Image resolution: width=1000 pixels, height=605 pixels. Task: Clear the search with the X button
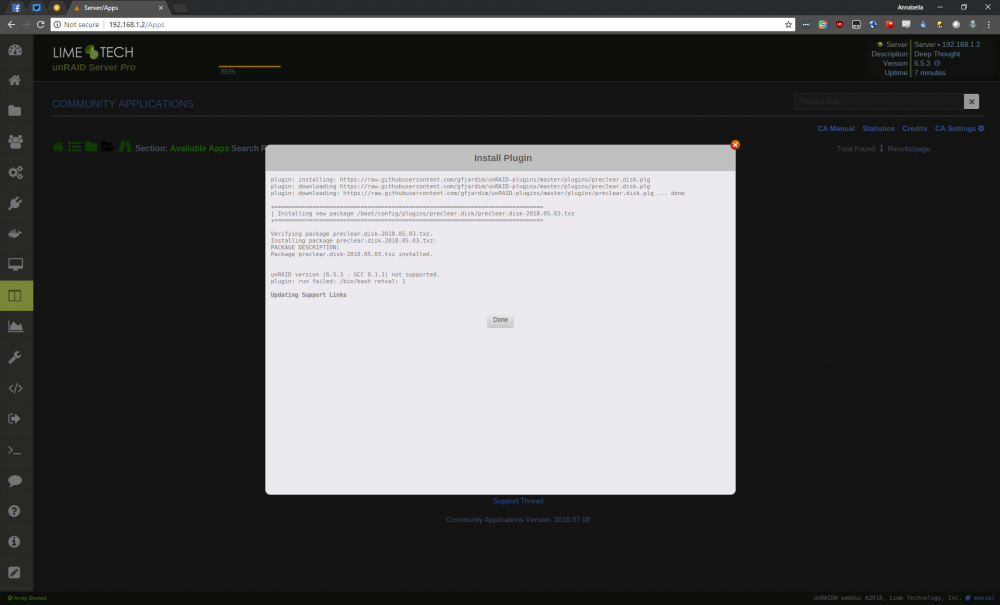[971, 101]
